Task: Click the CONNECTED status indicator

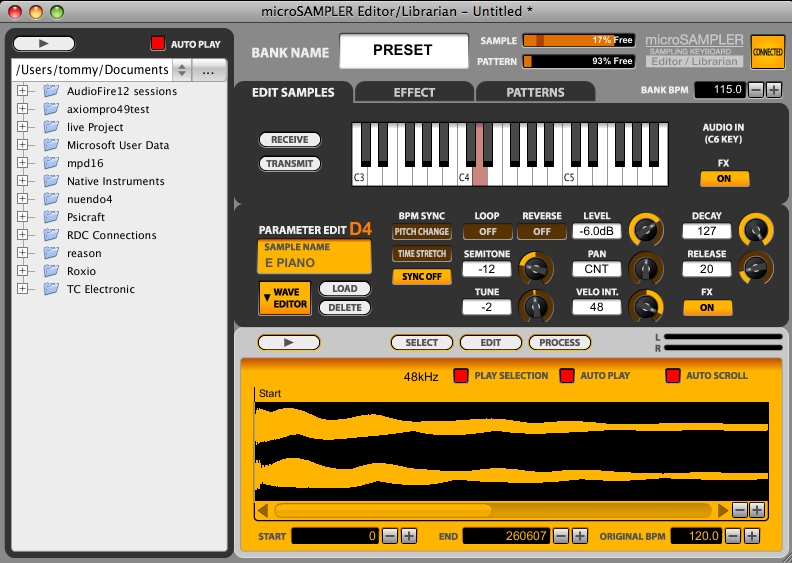Action: pyautogui.click(x=767, y=52)
